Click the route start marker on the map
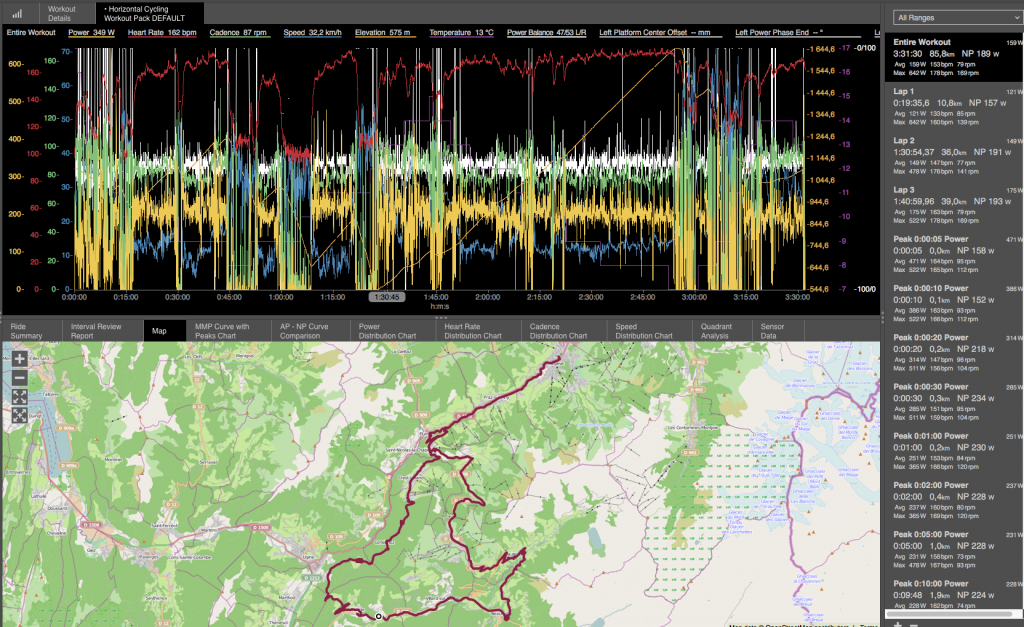The image size is (1024, 627). point(379,616)
